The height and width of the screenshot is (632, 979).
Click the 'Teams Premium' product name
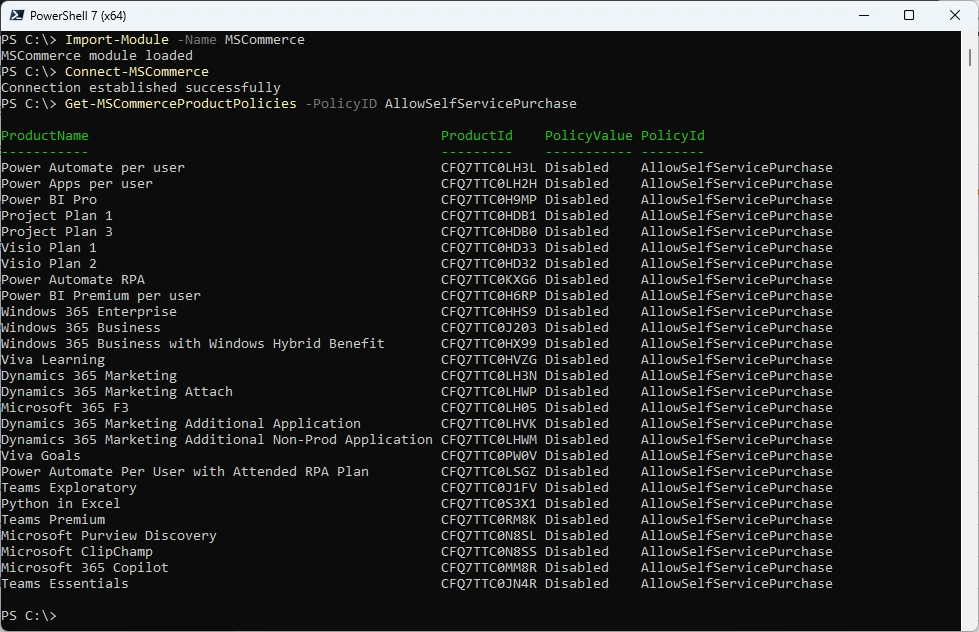click(x=53, y=520)
